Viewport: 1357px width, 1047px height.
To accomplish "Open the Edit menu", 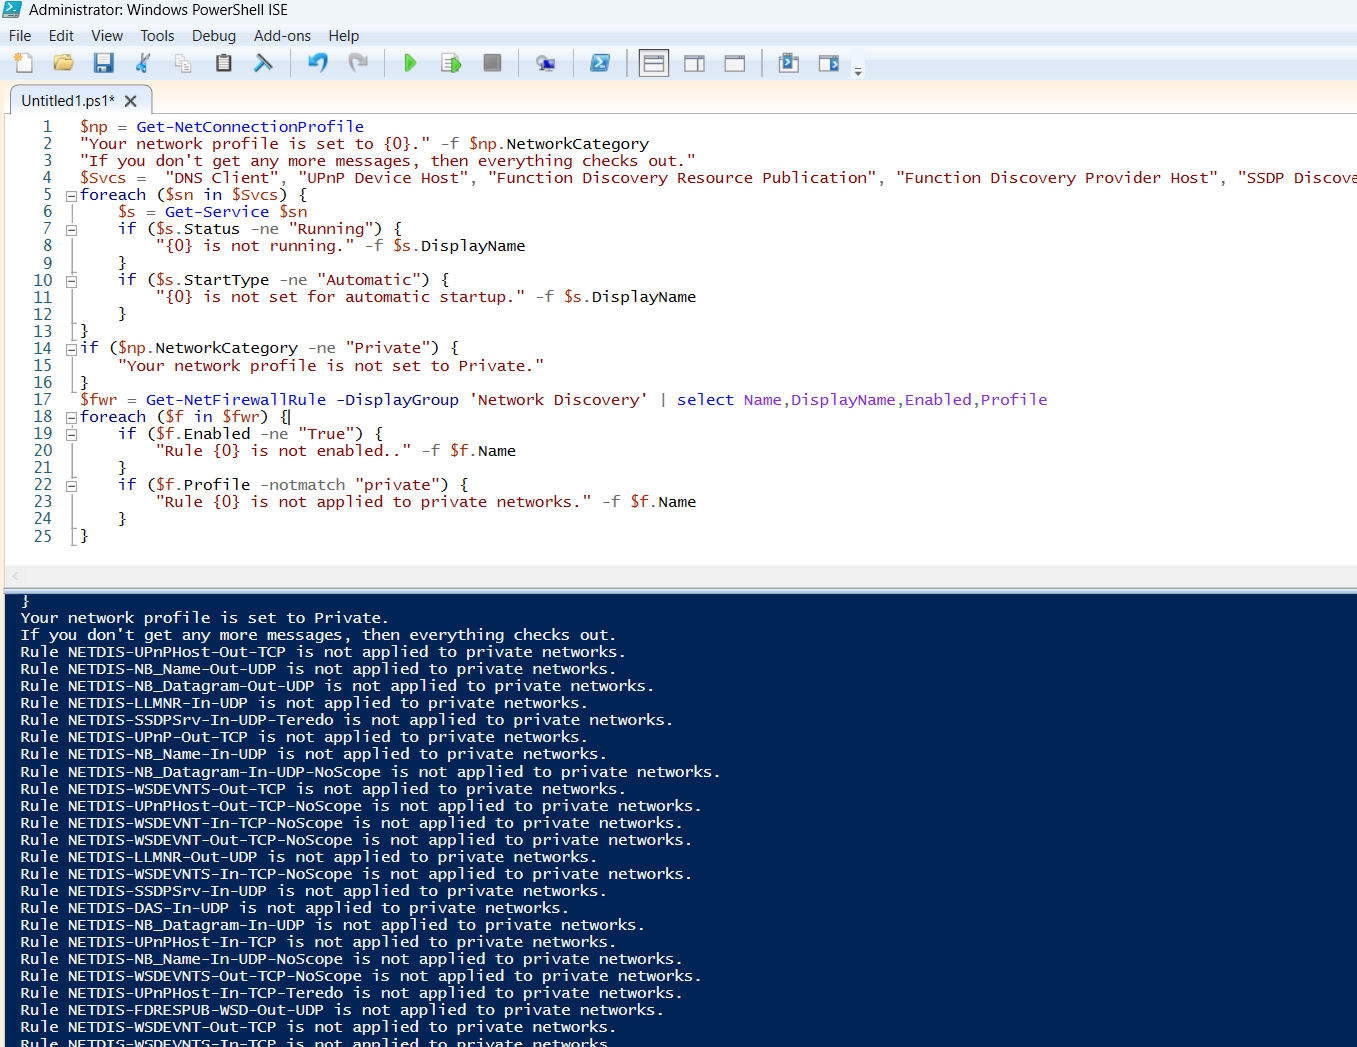I will tap(61, 36).
